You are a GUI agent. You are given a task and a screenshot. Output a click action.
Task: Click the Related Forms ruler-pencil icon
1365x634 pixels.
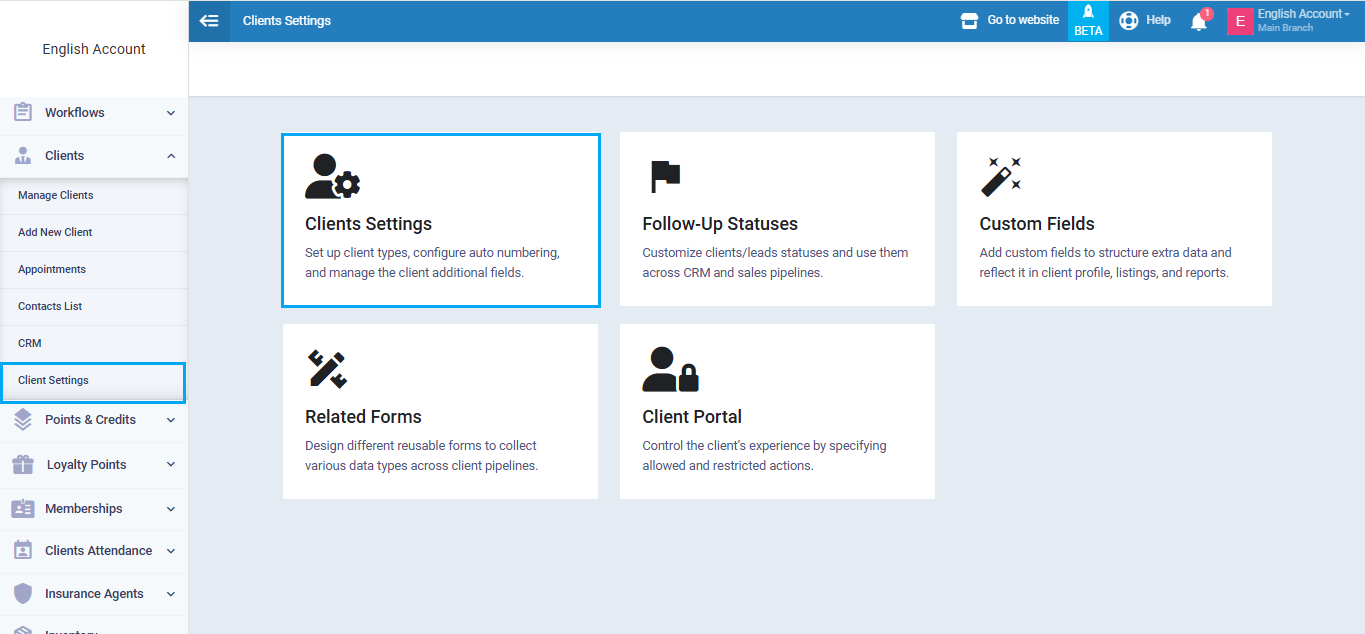[x=326, y=370]
